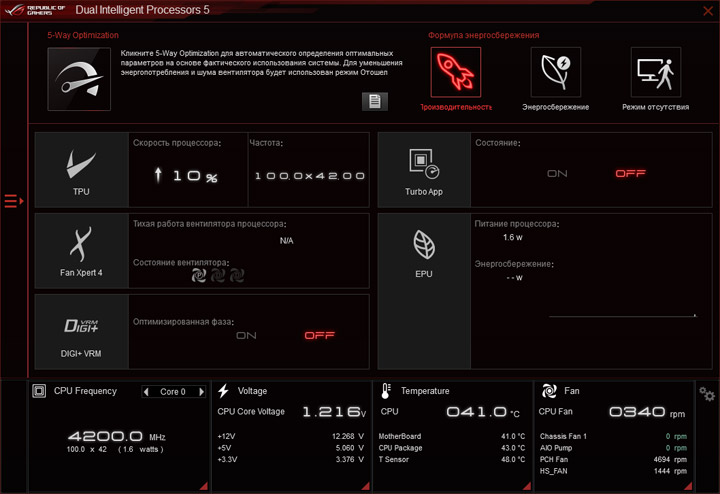The height and width of the screenshot is (494, 720).
Task: Click the CPU Fan 0340 rpm reading
Action: click(x=647, y=412)
